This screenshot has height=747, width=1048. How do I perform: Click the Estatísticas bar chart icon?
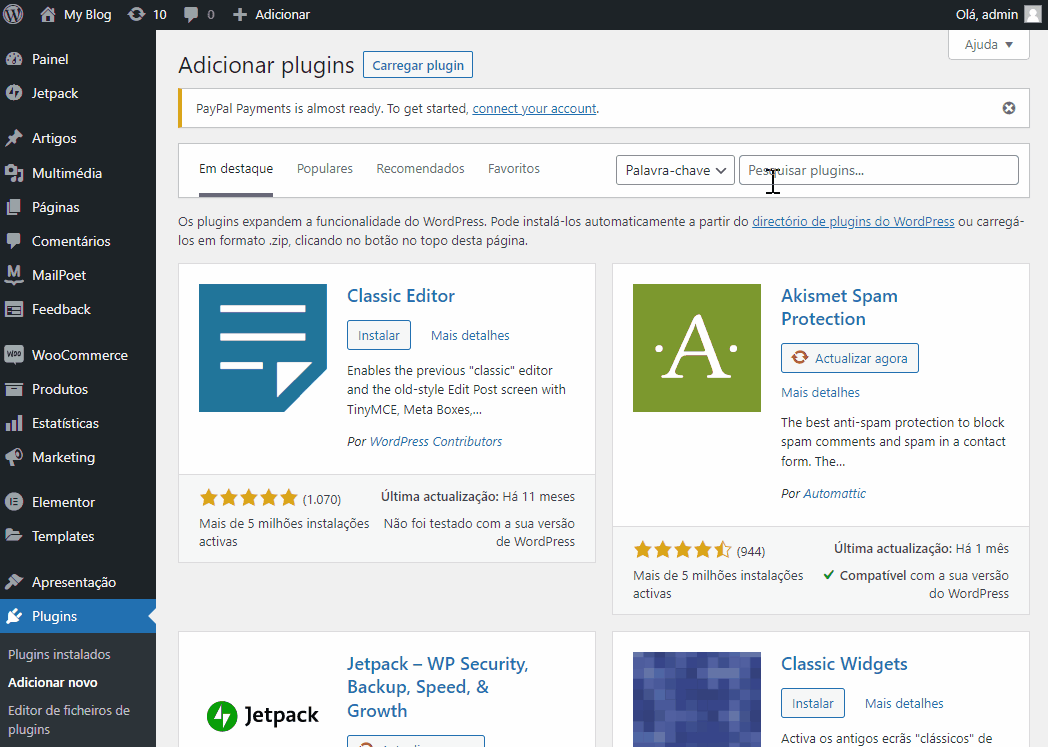(x=14, y=423)
